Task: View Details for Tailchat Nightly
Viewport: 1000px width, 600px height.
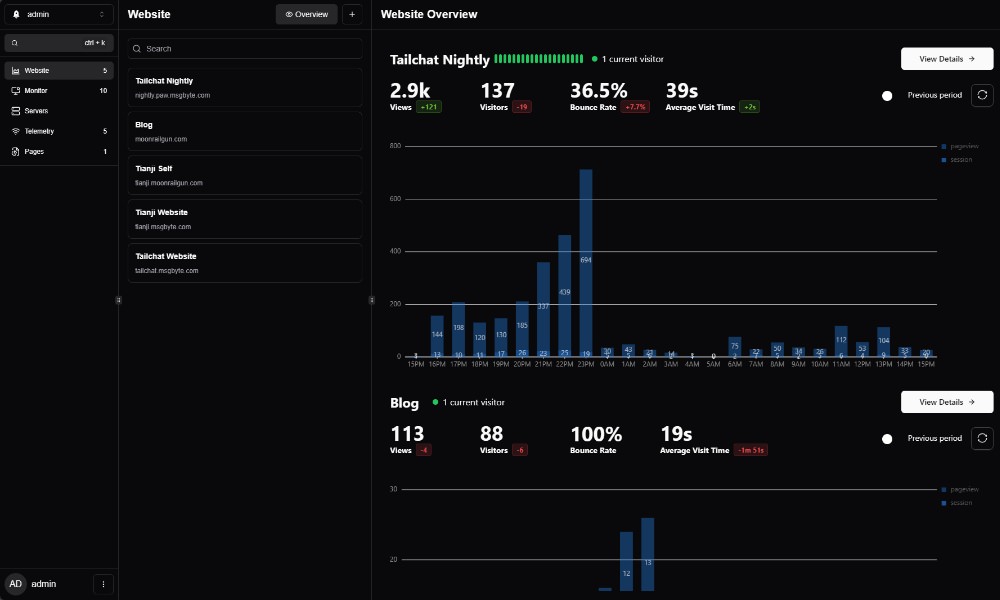Action: (946, 58)
